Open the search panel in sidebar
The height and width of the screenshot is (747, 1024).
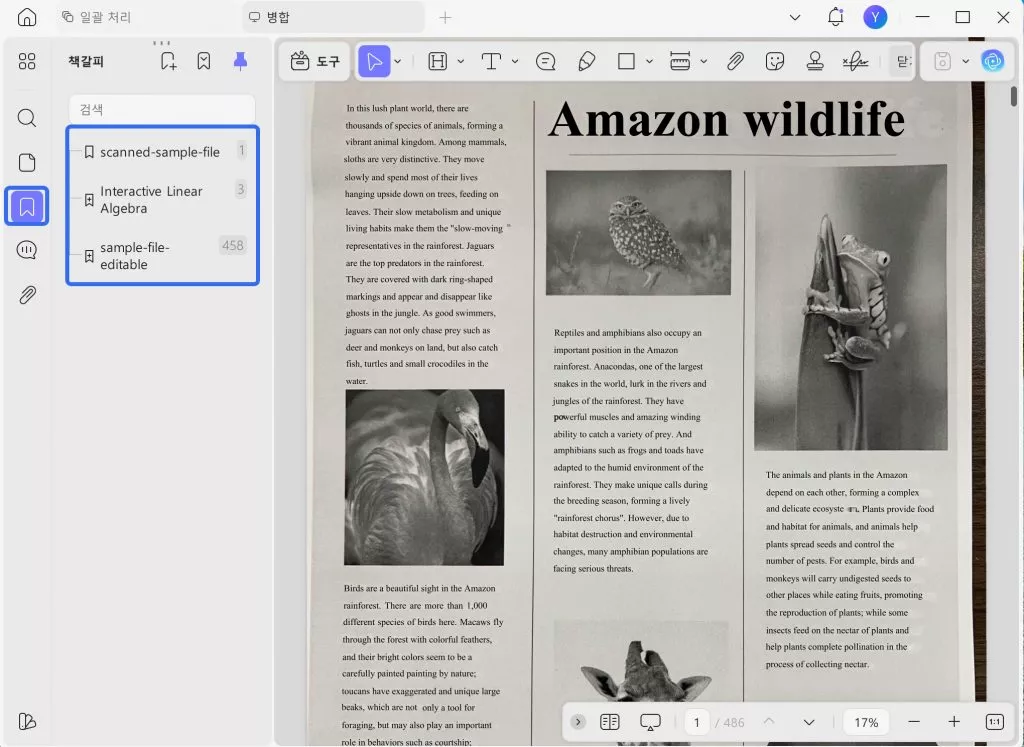[27, 118]
